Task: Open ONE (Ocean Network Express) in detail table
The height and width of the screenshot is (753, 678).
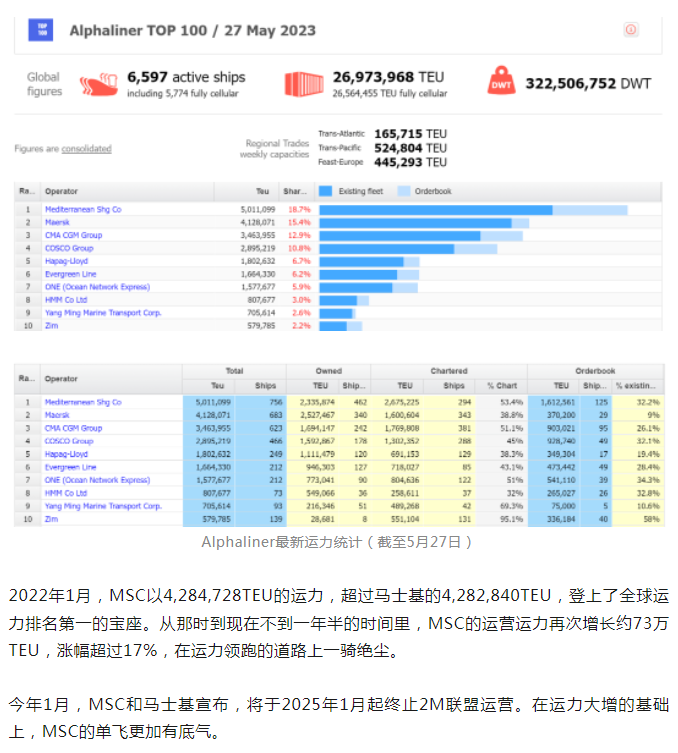Action: (x=97, y=480)
